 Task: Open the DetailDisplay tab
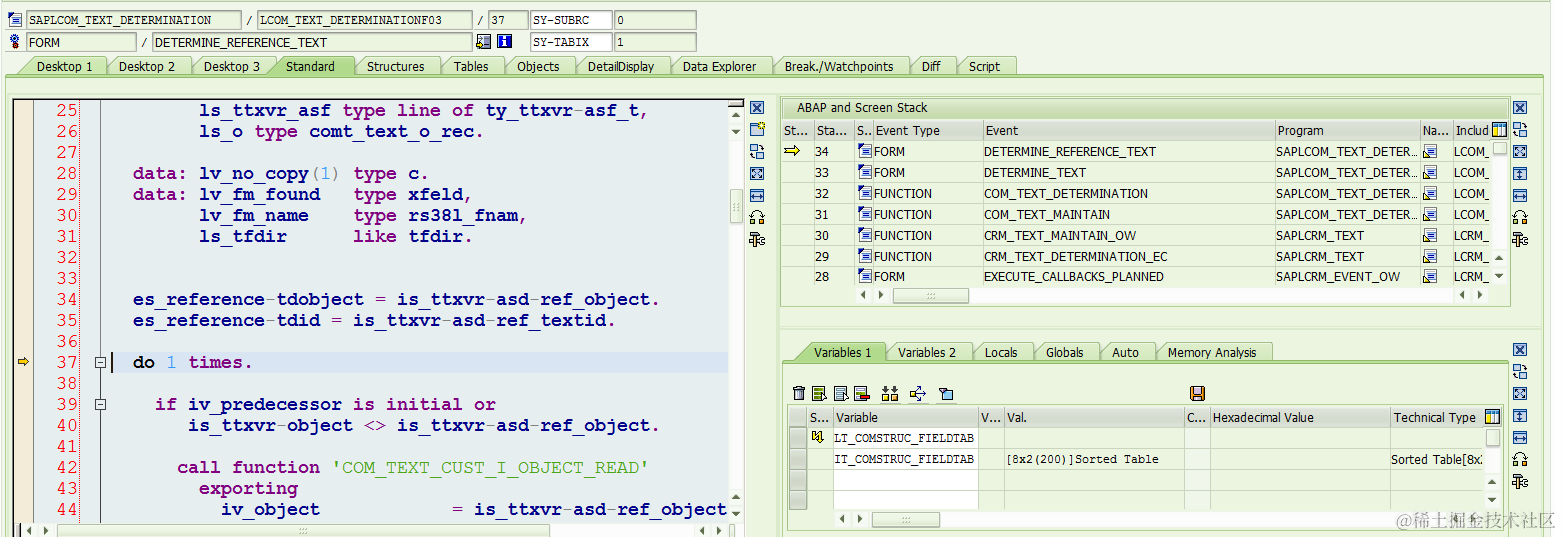coord(620,67)
